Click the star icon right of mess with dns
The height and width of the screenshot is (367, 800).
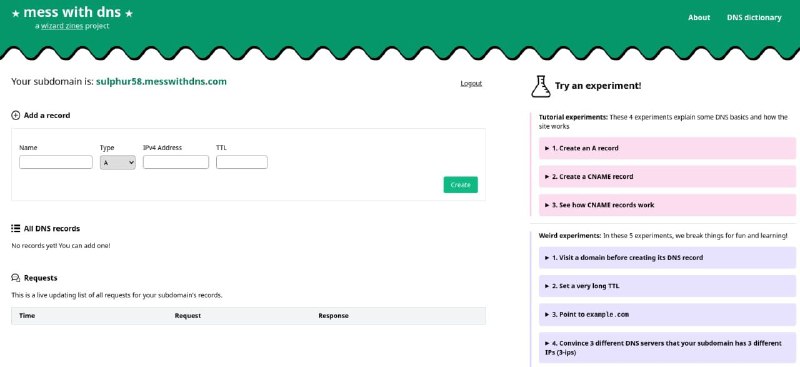[129, 13]
